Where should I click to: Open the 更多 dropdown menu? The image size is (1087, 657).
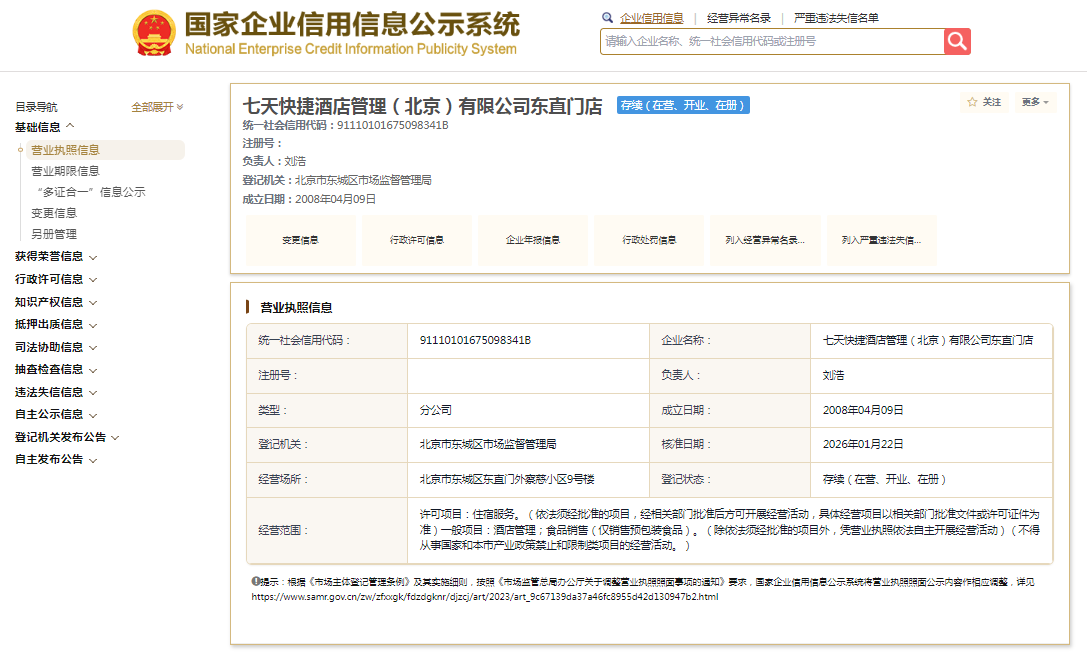click(x=1034, y=102)
